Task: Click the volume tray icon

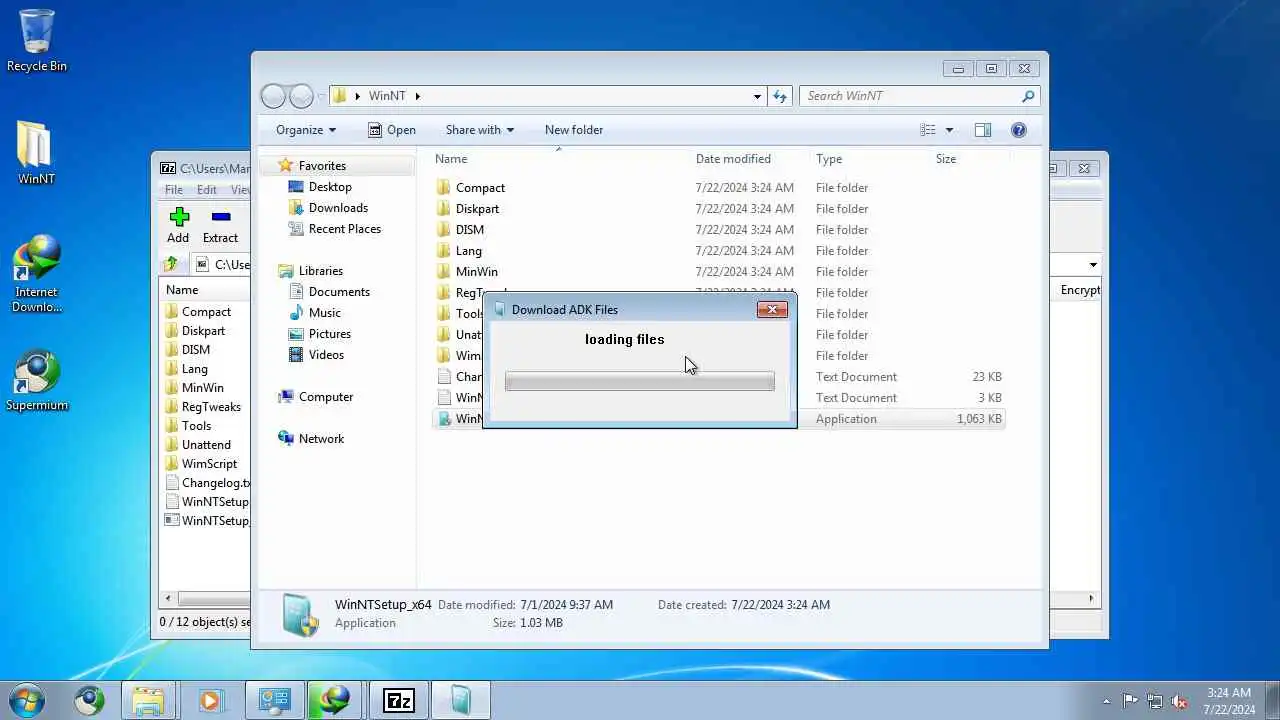Action: [x=1179, y=701]
